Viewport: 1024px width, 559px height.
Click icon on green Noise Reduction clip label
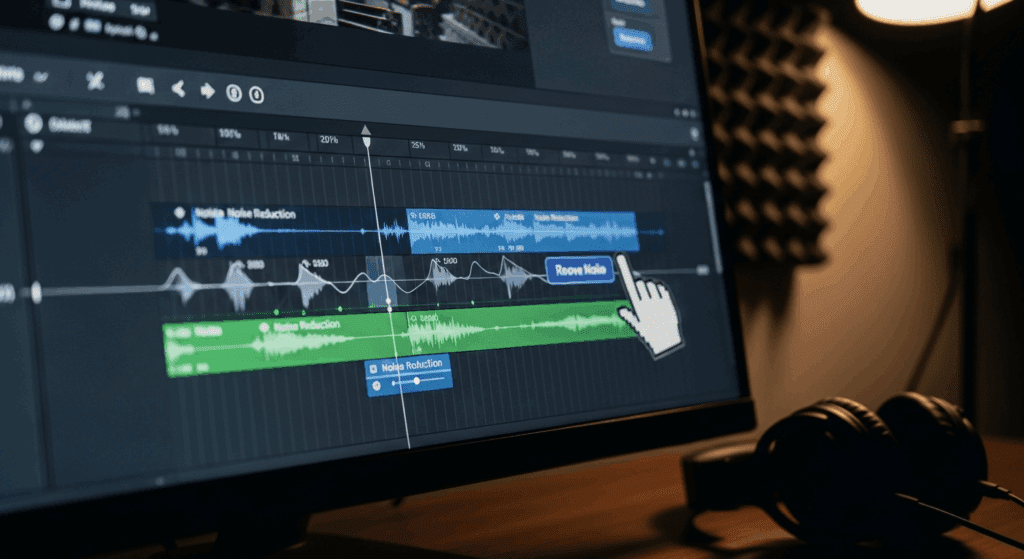(262, 326)
